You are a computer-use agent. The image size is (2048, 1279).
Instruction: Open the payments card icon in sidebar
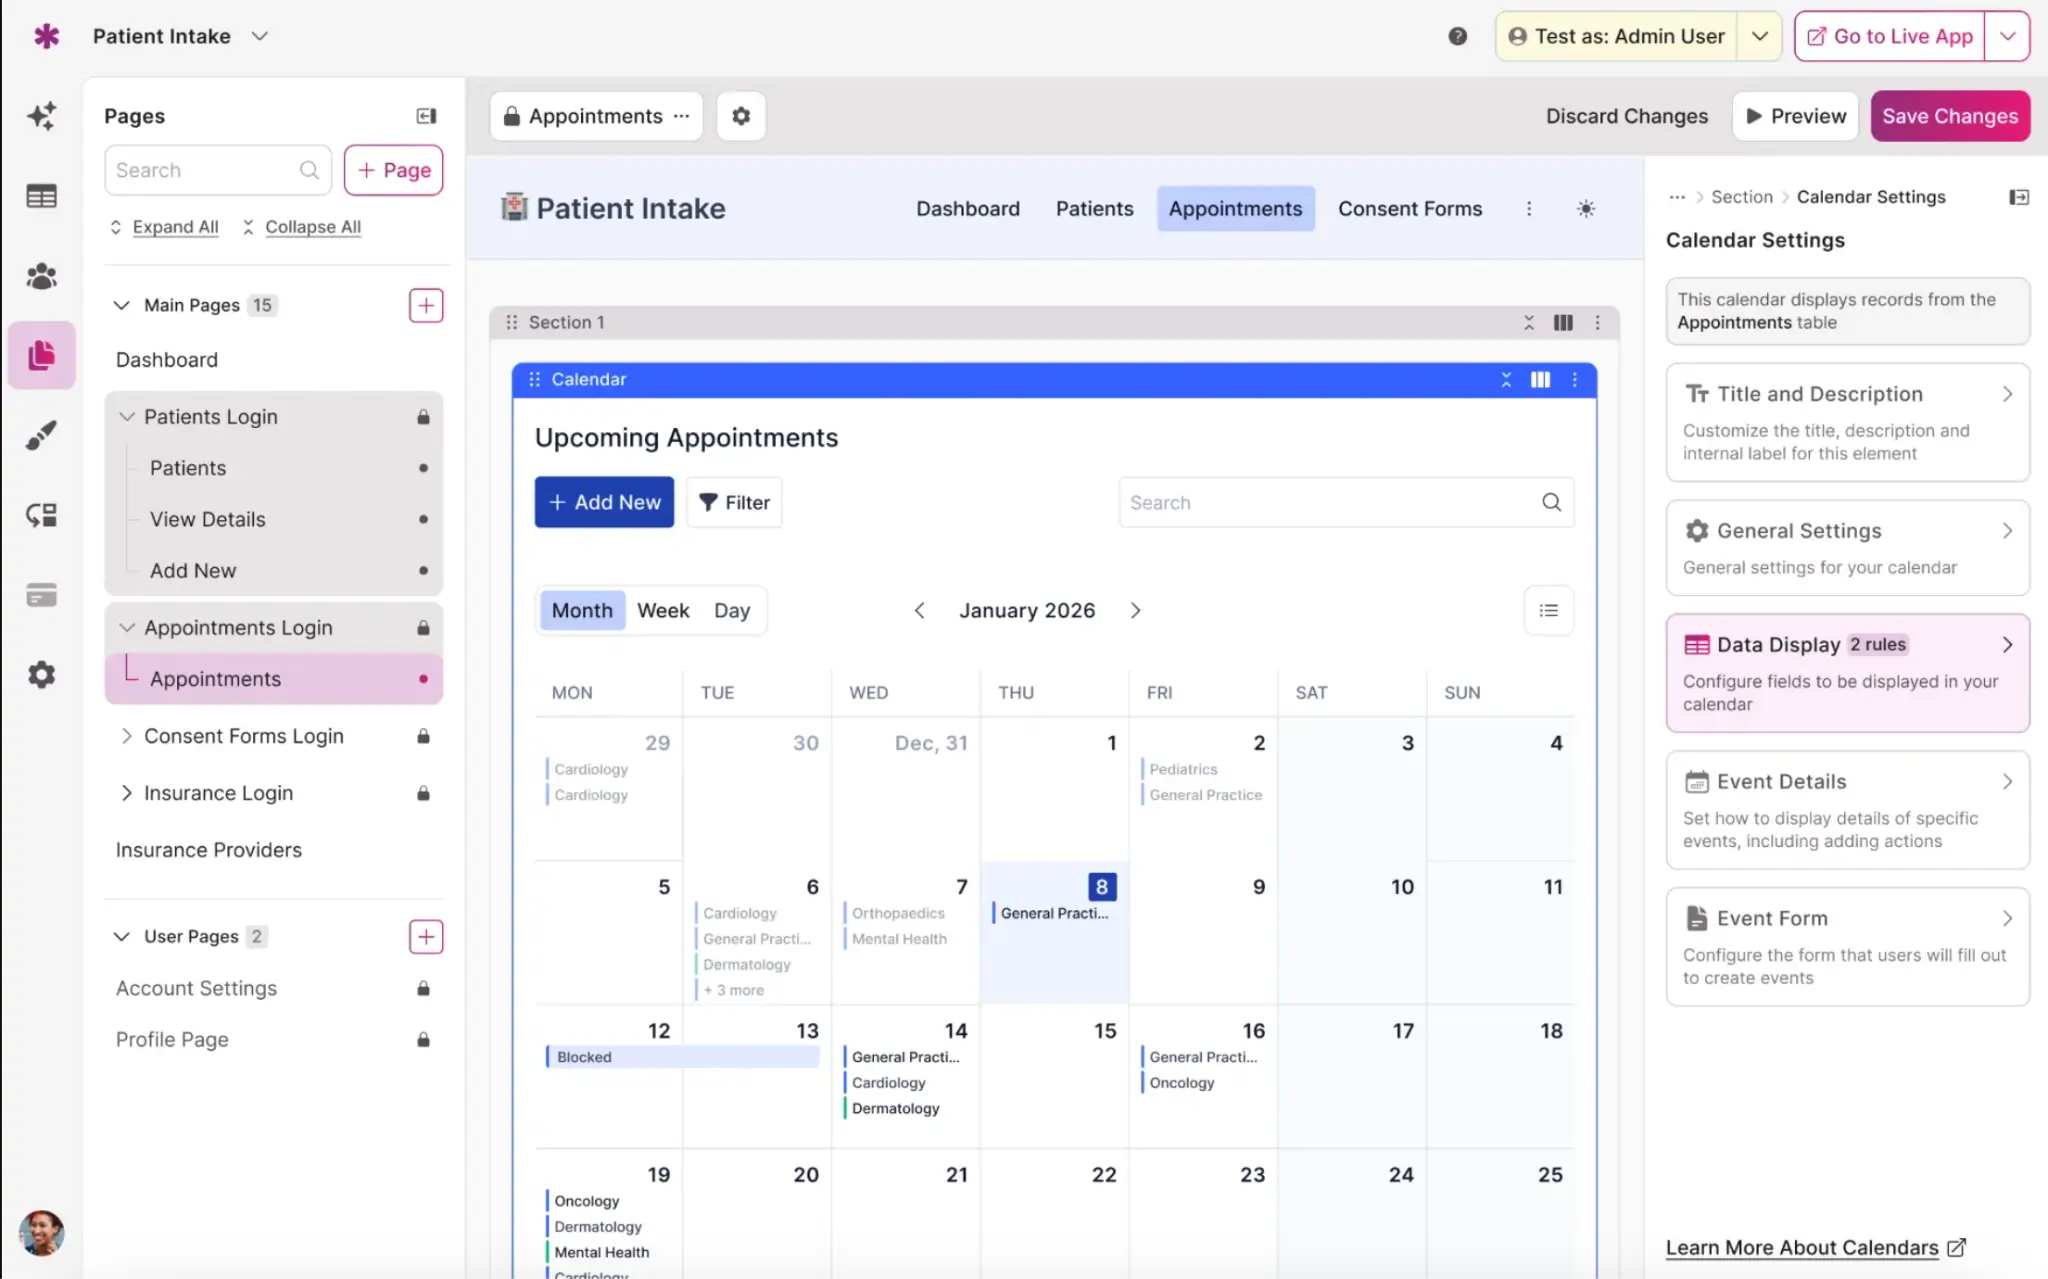pos(41,595)
